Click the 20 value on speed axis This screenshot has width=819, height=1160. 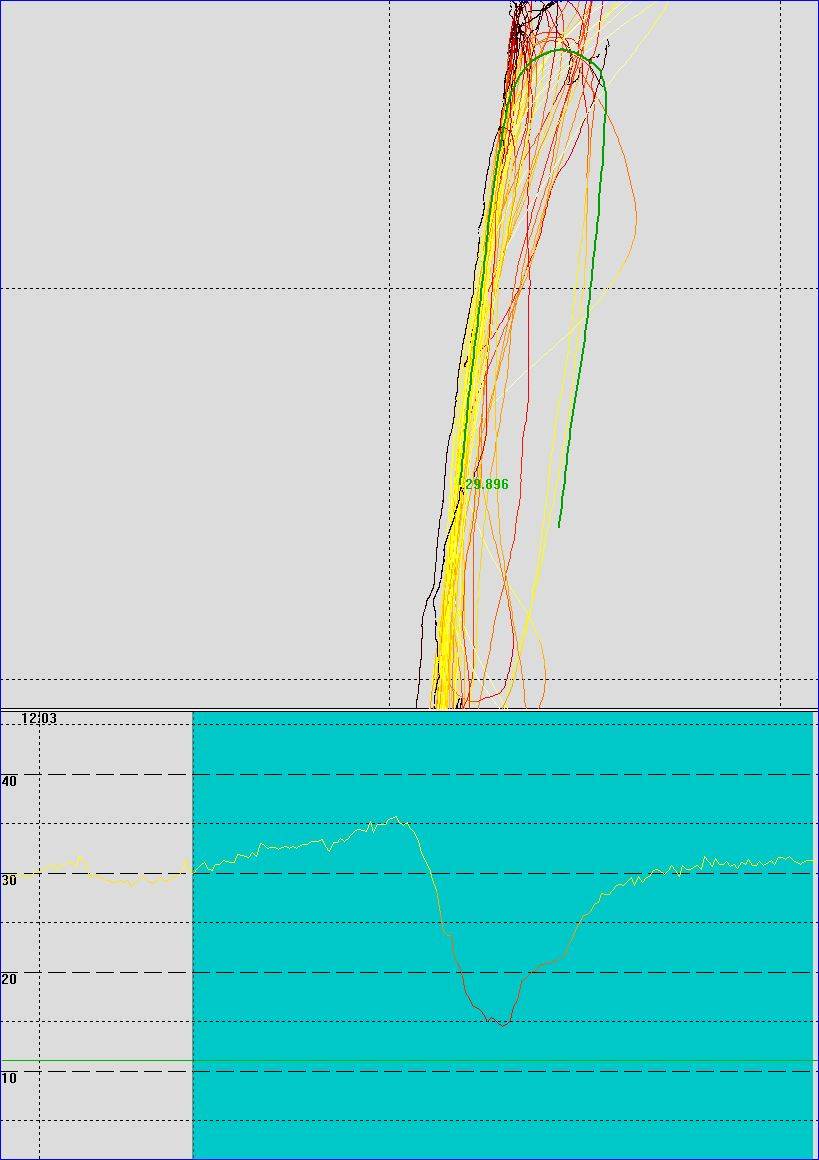[x=9, y=979]
